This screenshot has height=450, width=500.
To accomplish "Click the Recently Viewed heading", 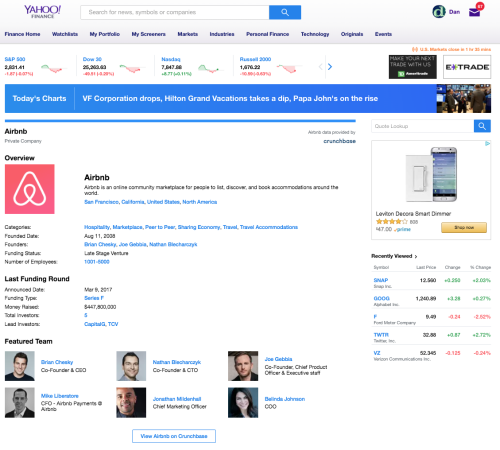I will [x=392, y=256].
